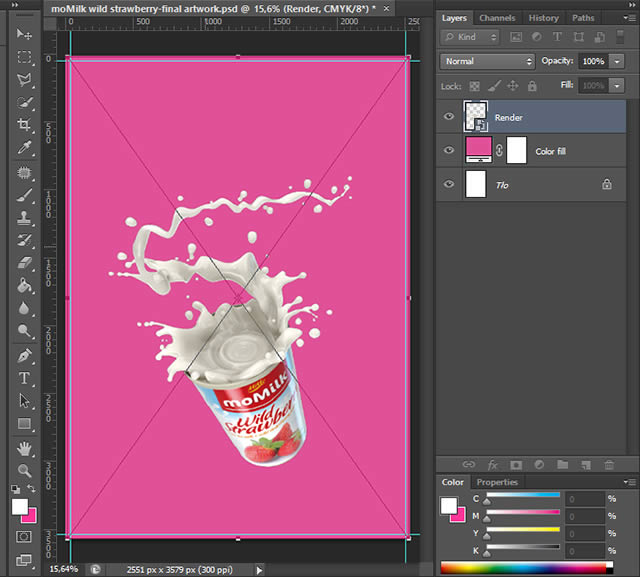Select the Layers tab
Screen dimensions: 640x577
[454, 18]
